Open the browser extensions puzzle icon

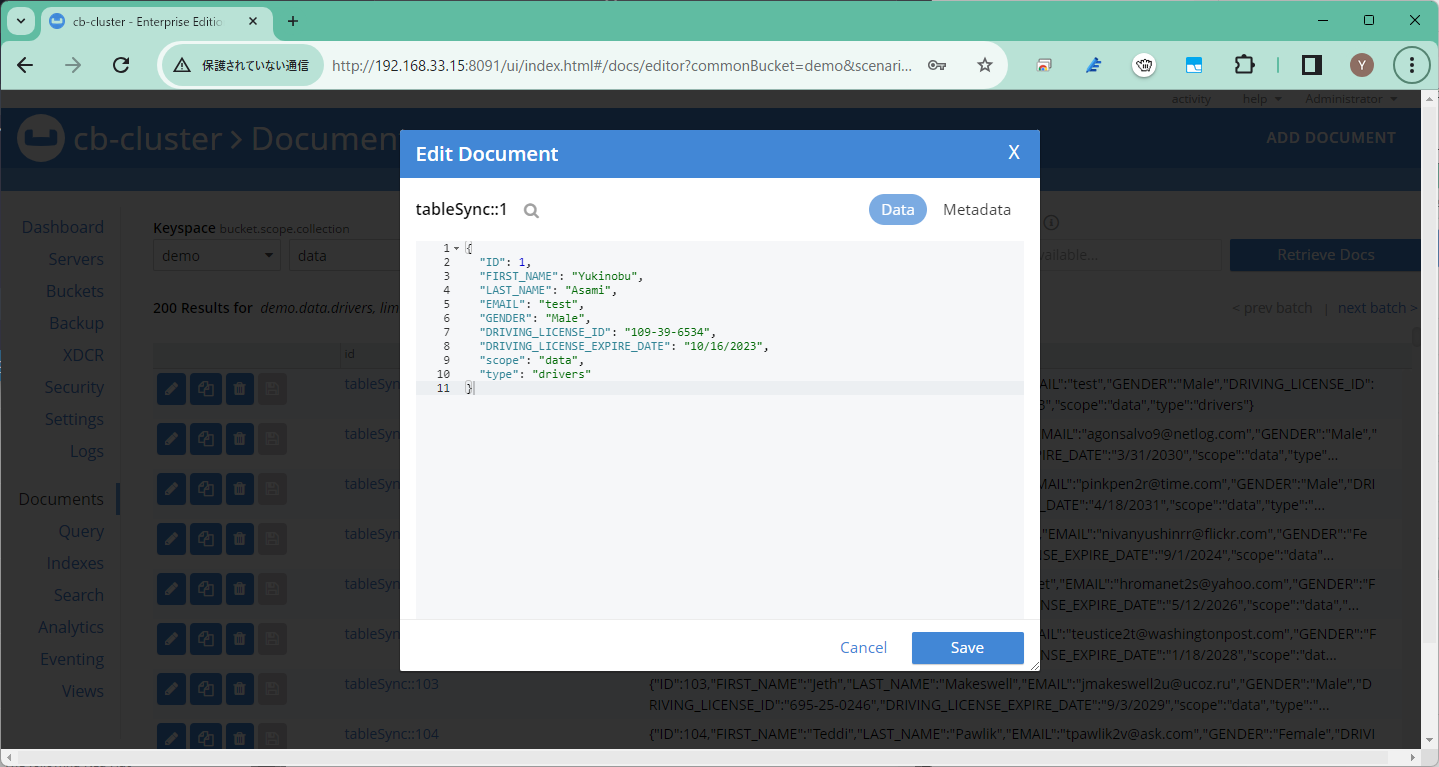(1243, 65)
